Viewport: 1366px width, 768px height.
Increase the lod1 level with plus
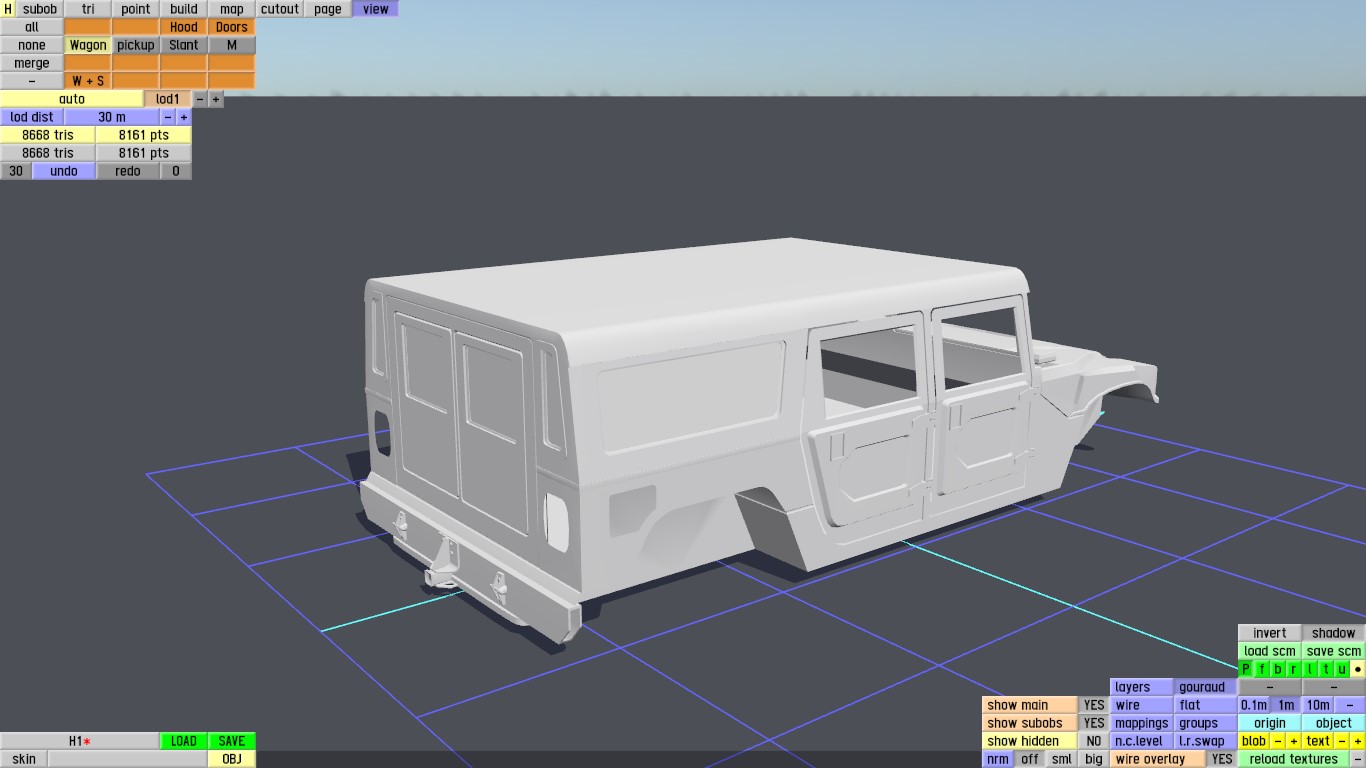pyautogui.click(x=216, y=99)
